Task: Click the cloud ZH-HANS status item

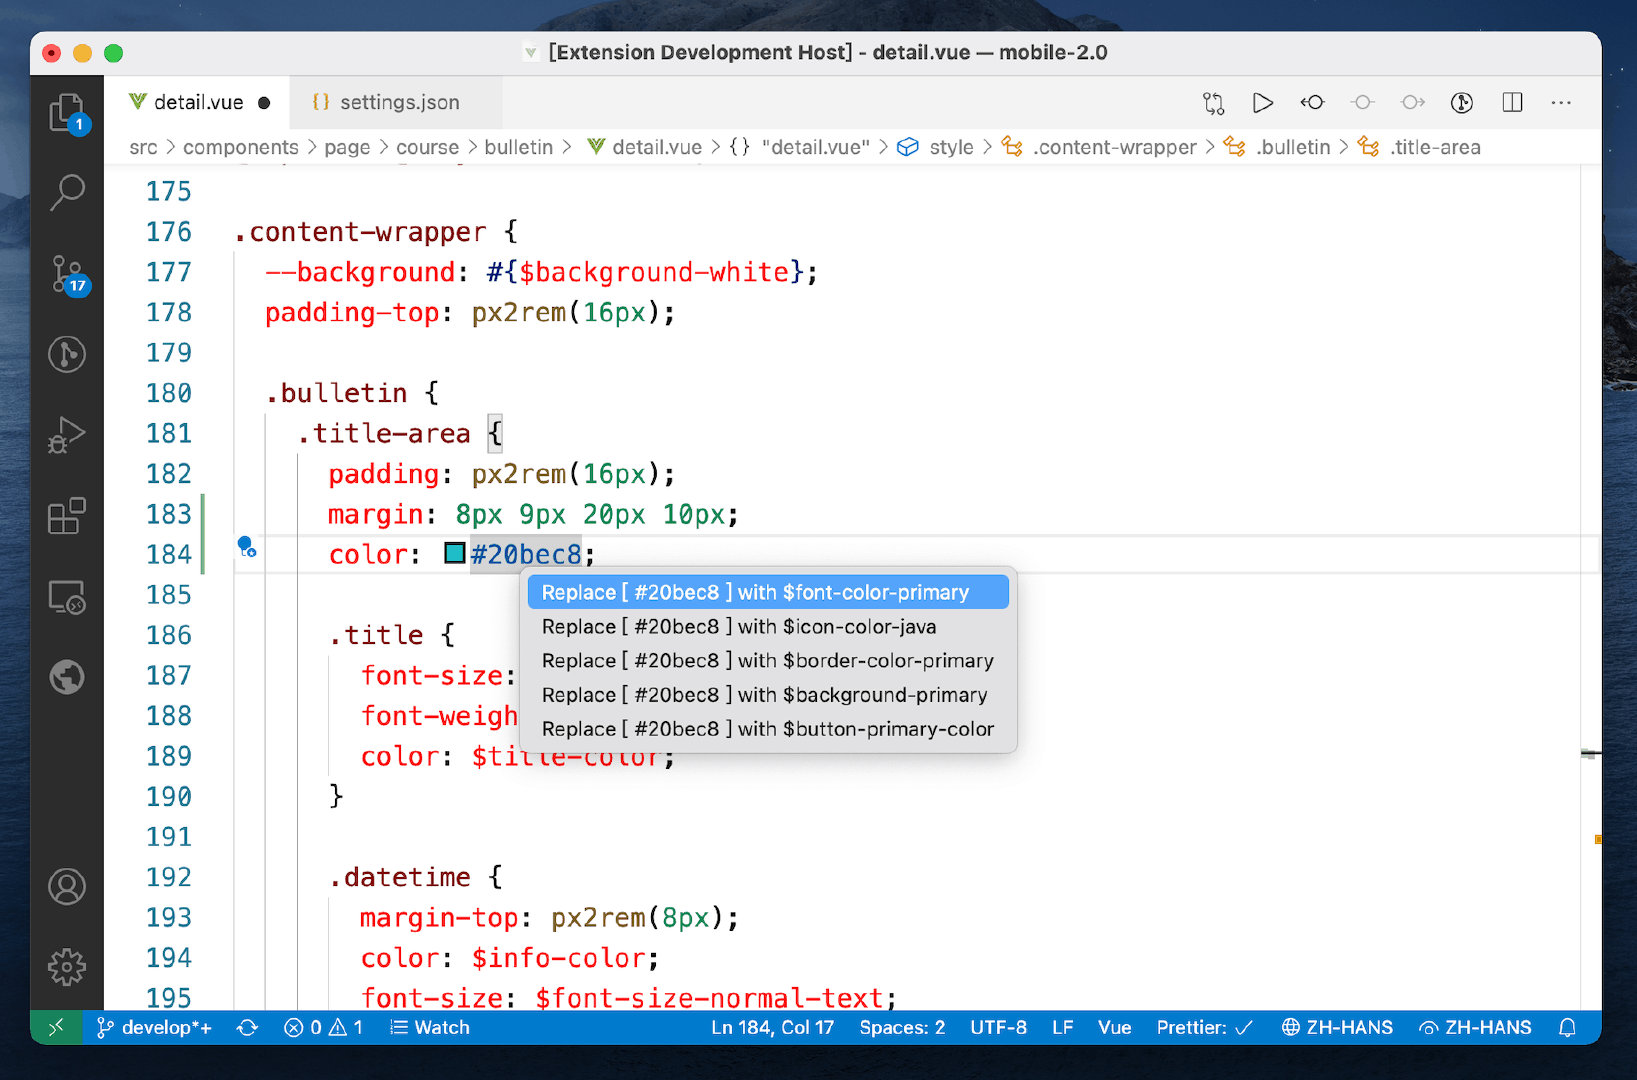Action: (1475, 1027)
